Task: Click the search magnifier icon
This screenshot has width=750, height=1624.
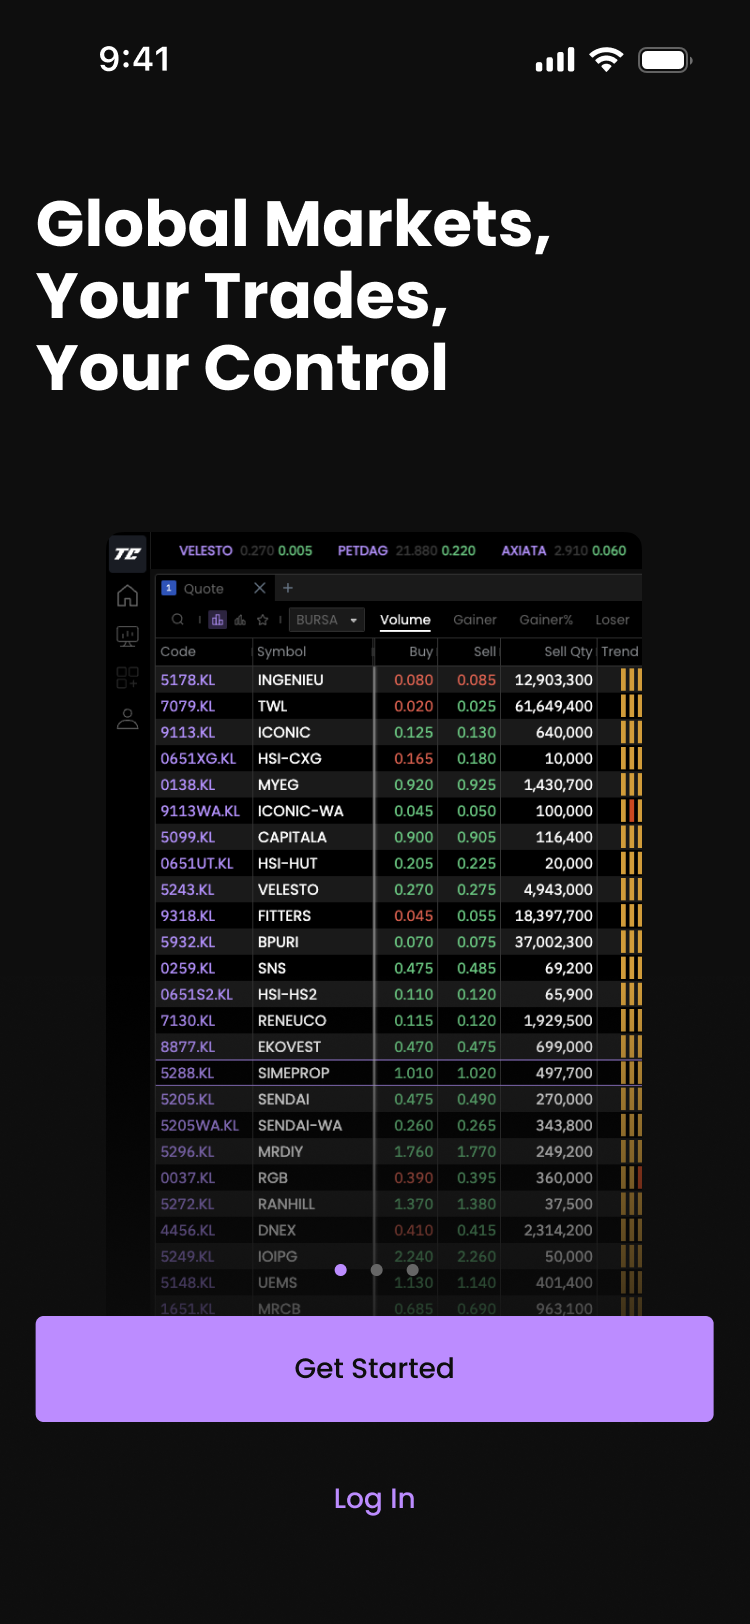Action: point(178,620)
